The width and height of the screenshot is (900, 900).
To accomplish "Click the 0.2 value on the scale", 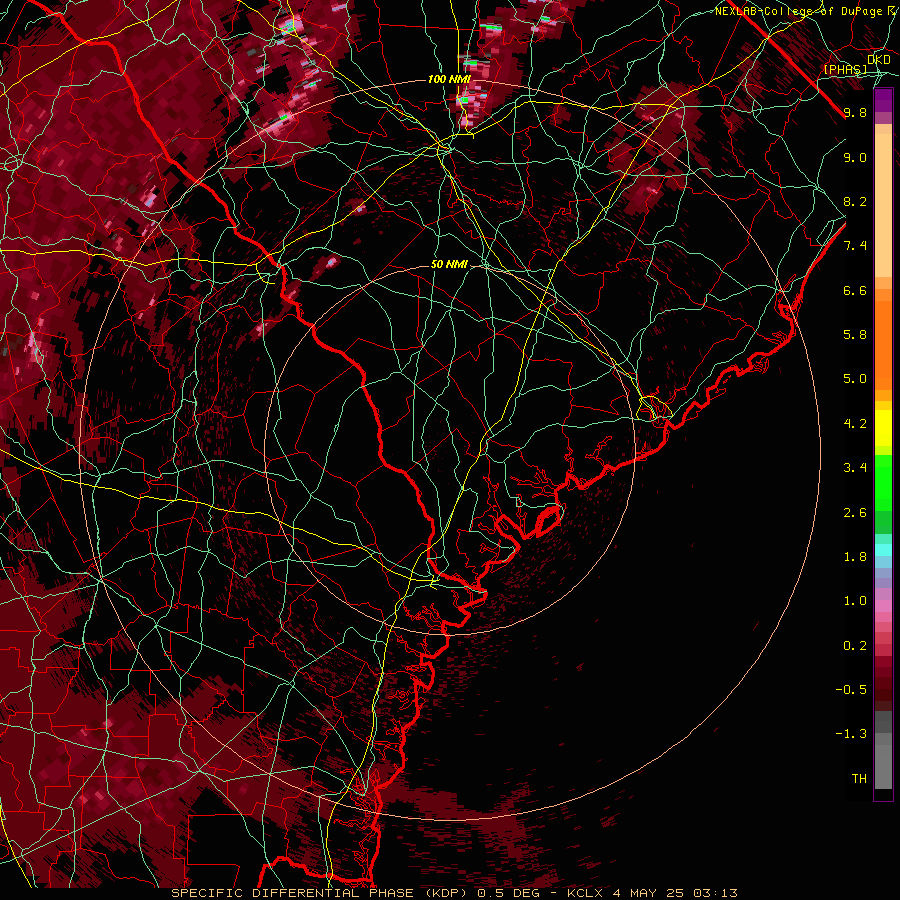I will [x=855, y=646].
